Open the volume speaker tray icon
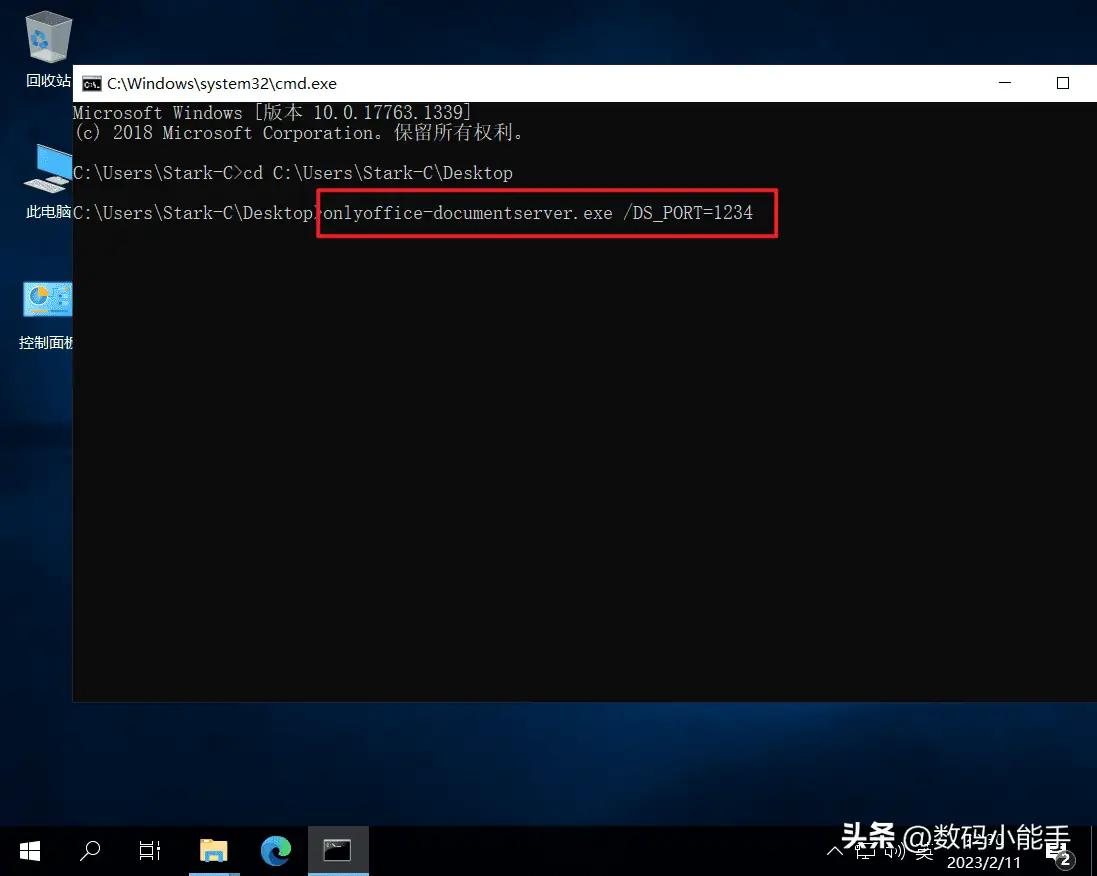The height and width of the screenshot is (876, 1097). [895, 852]
